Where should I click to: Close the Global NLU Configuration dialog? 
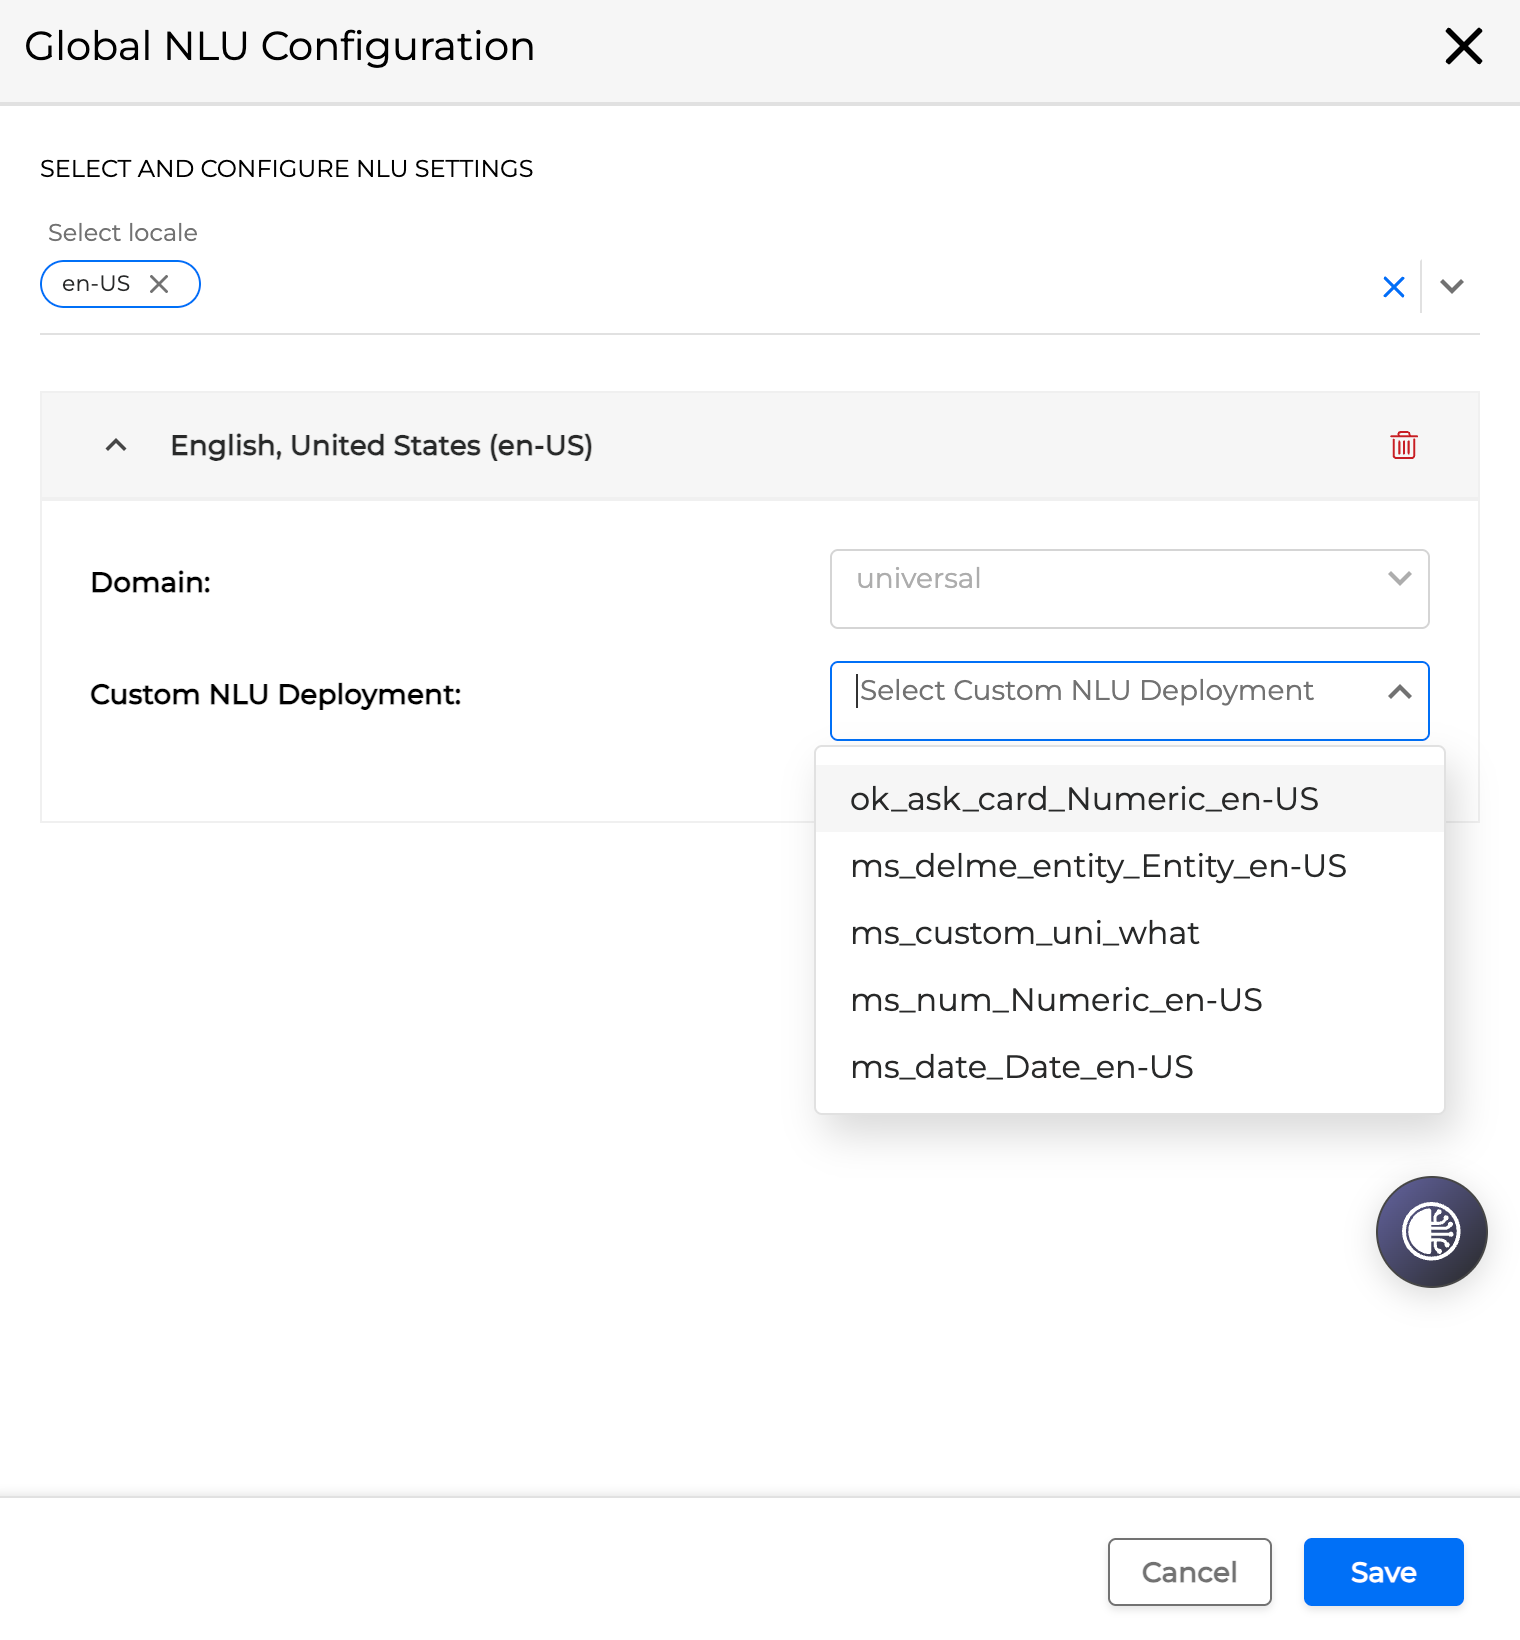point(1463,46)
